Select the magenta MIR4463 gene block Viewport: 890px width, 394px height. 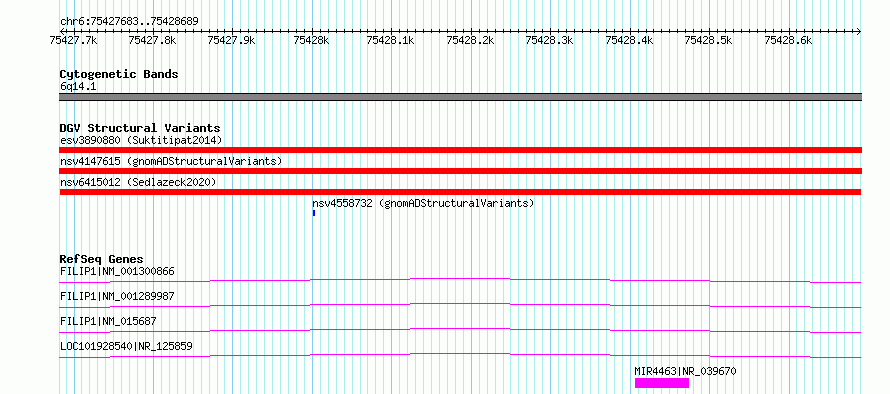(x=662, y=383)
